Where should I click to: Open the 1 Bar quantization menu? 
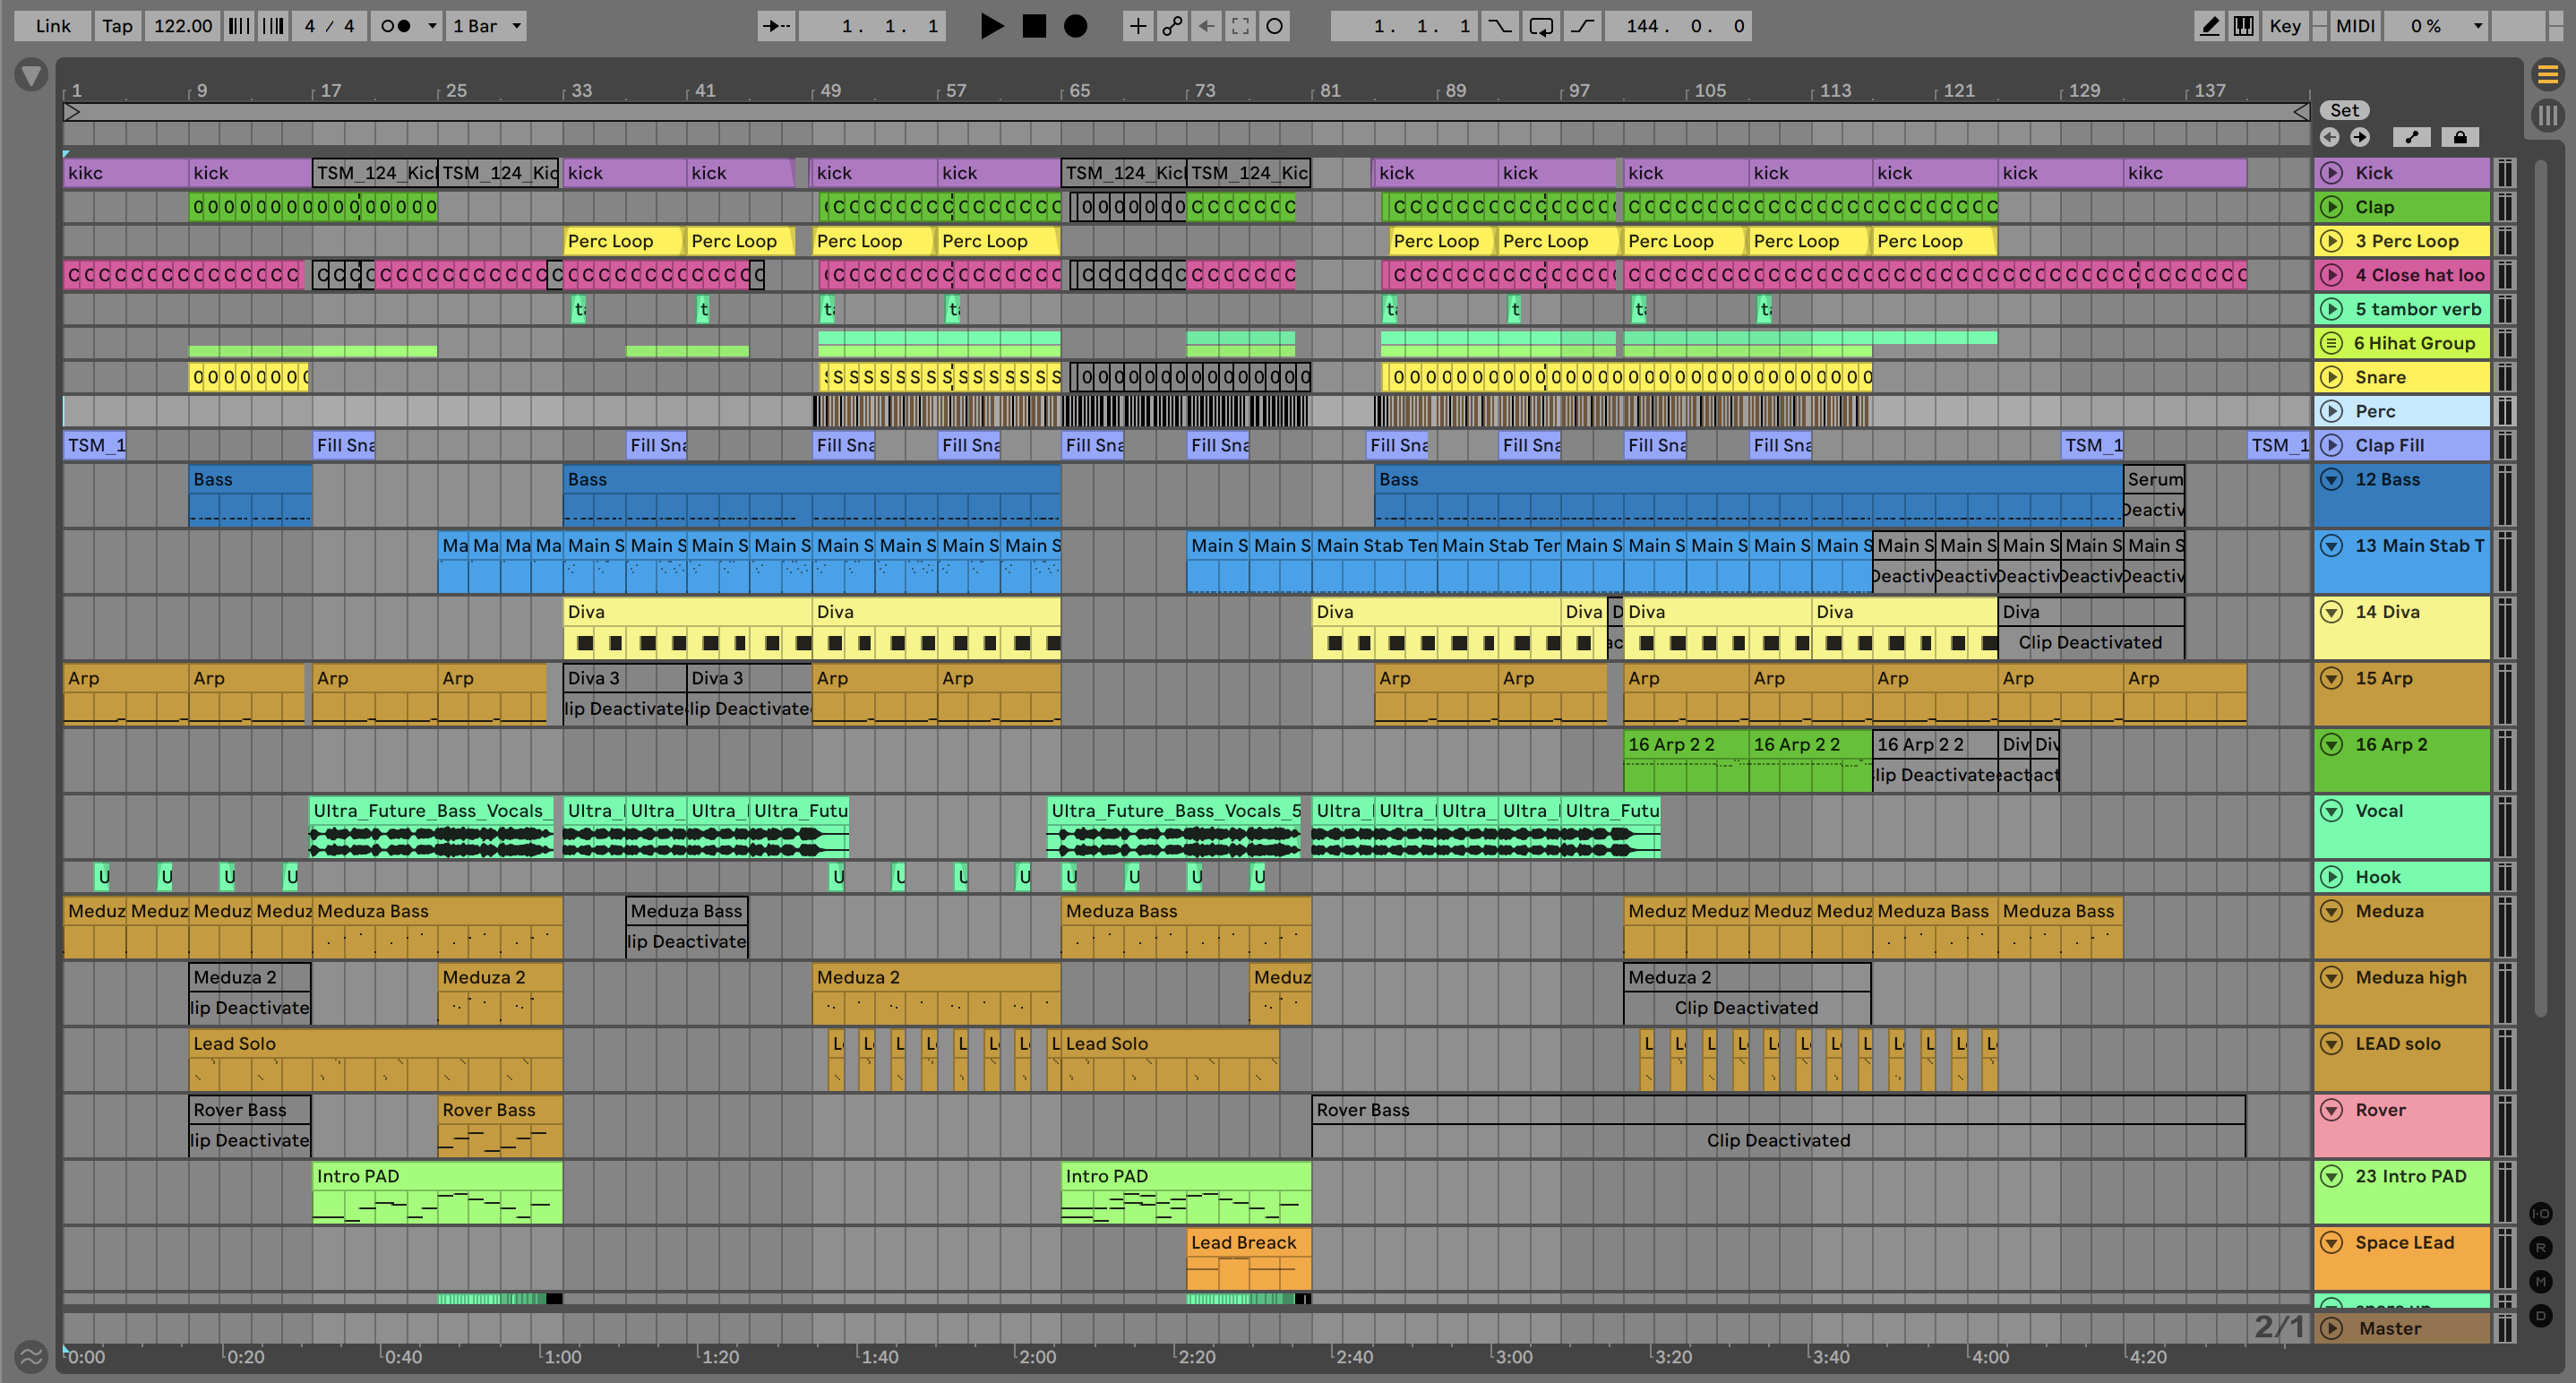(486, 26)
